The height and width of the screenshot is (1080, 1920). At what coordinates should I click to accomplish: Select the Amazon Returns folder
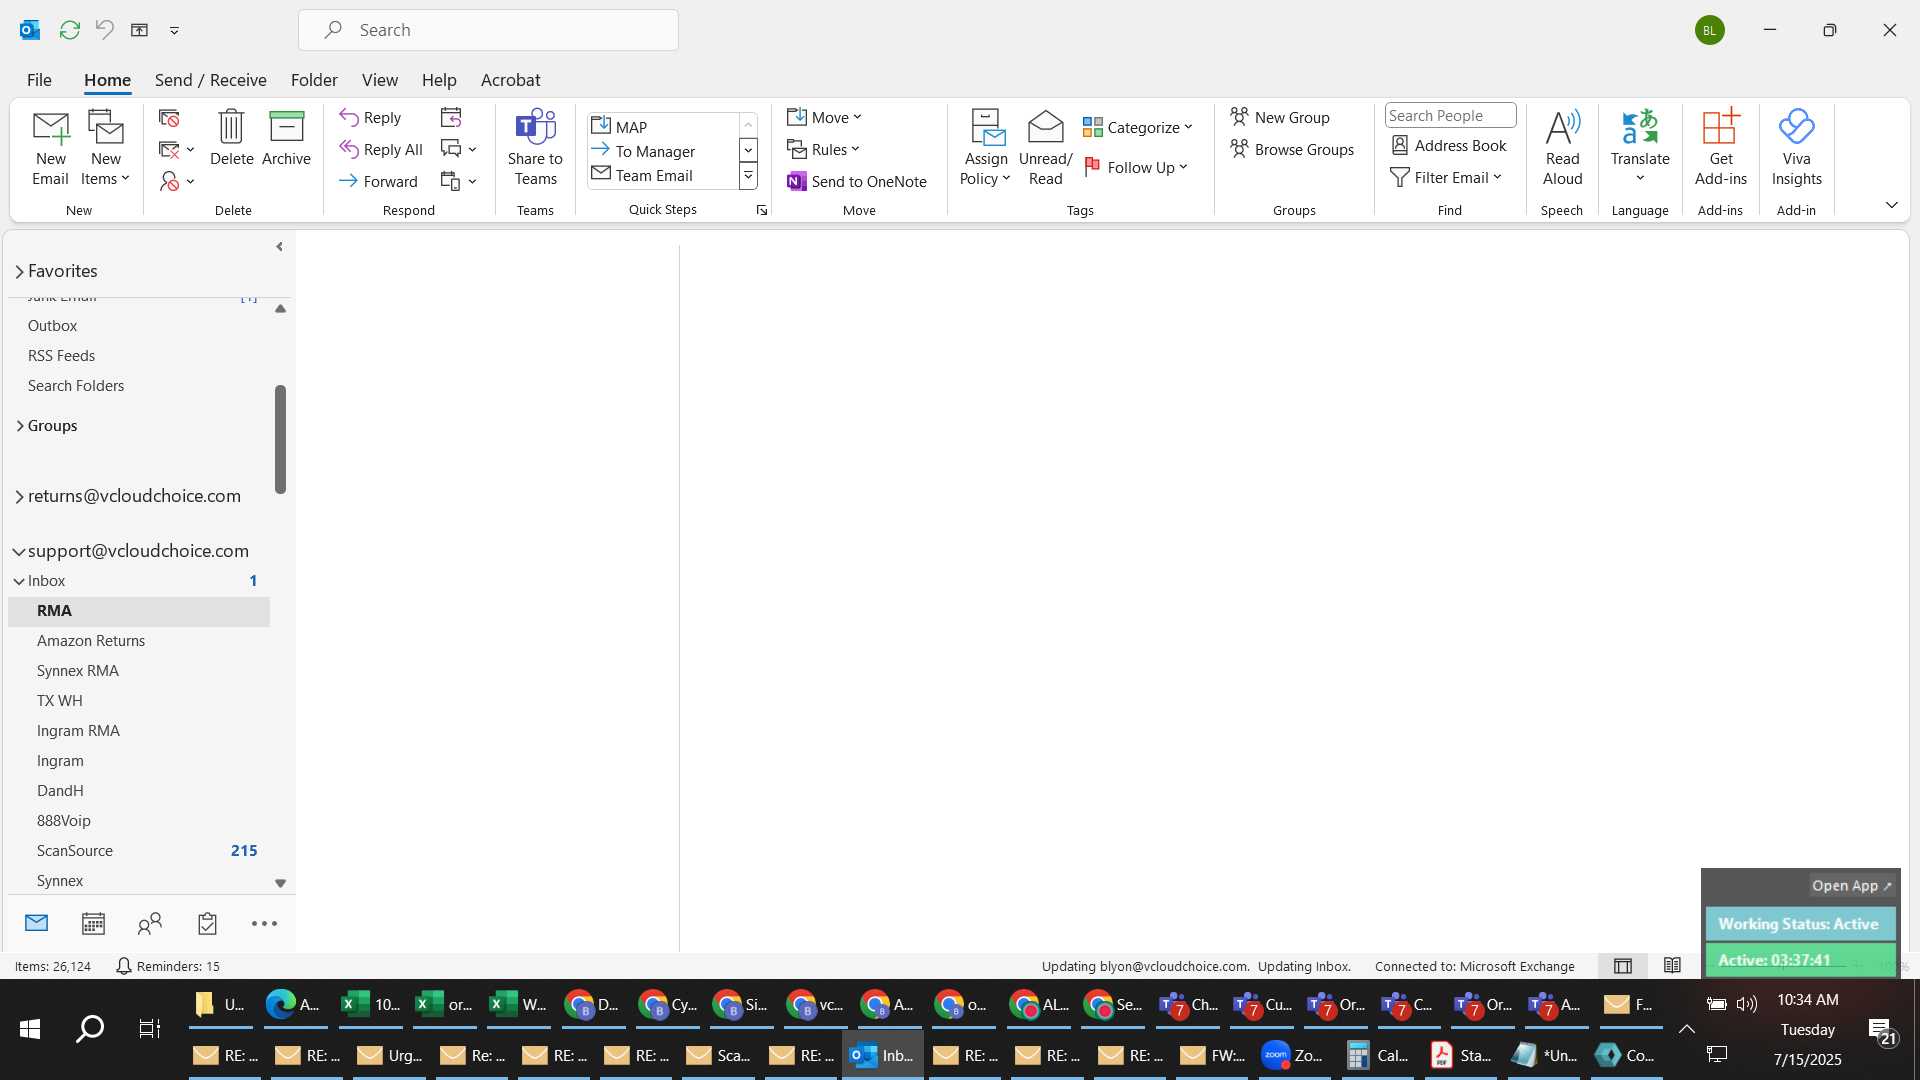[139, 641]
